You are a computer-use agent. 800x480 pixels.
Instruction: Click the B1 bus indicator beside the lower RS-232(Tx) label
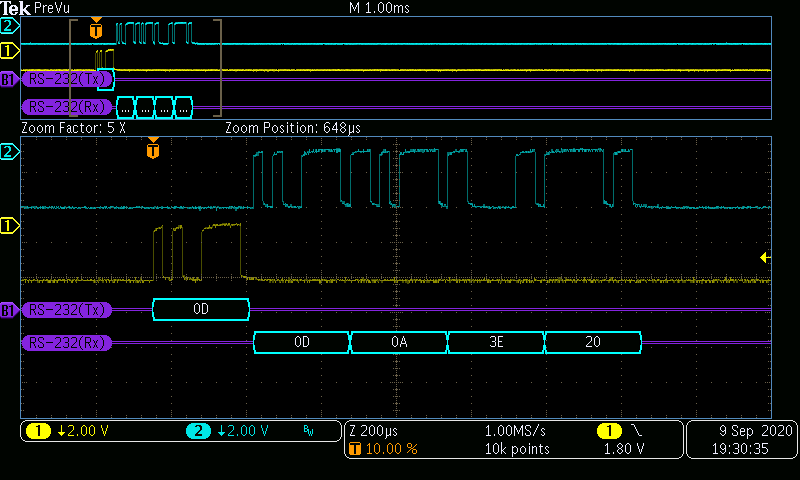click(10, 310)
